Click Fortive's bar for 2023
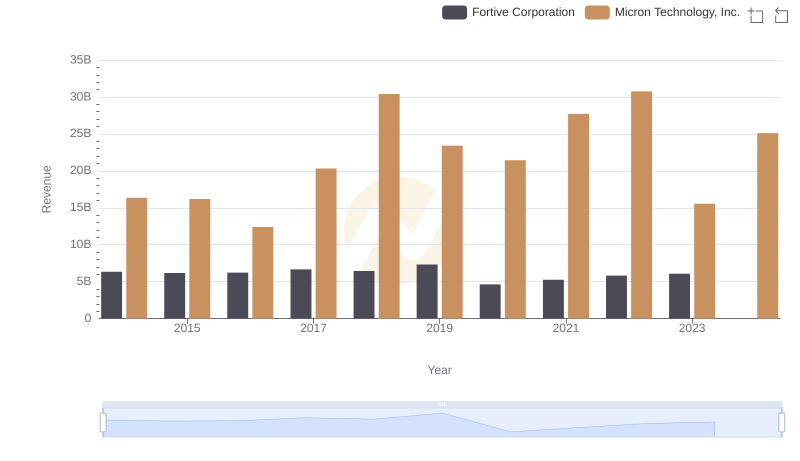Viewport: 800px width, 461px height. coord(679,296)
